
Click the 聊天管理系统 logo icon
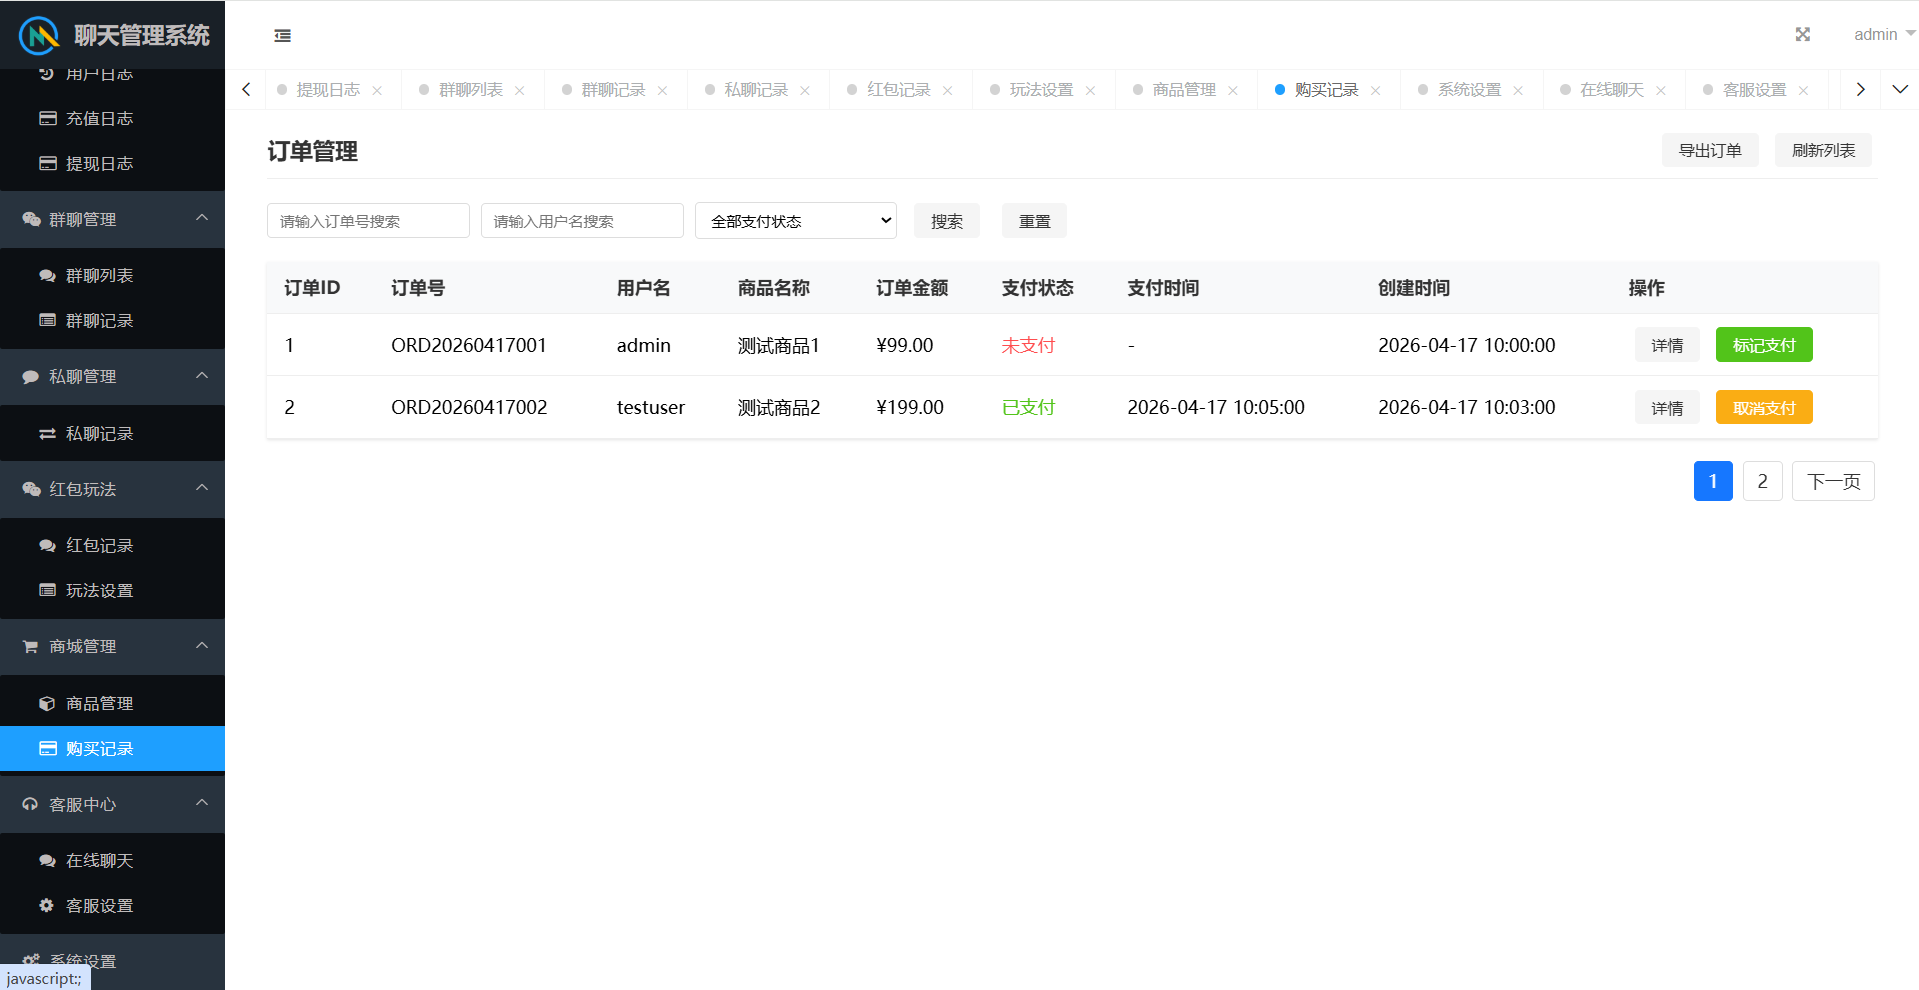click(39, 36)
